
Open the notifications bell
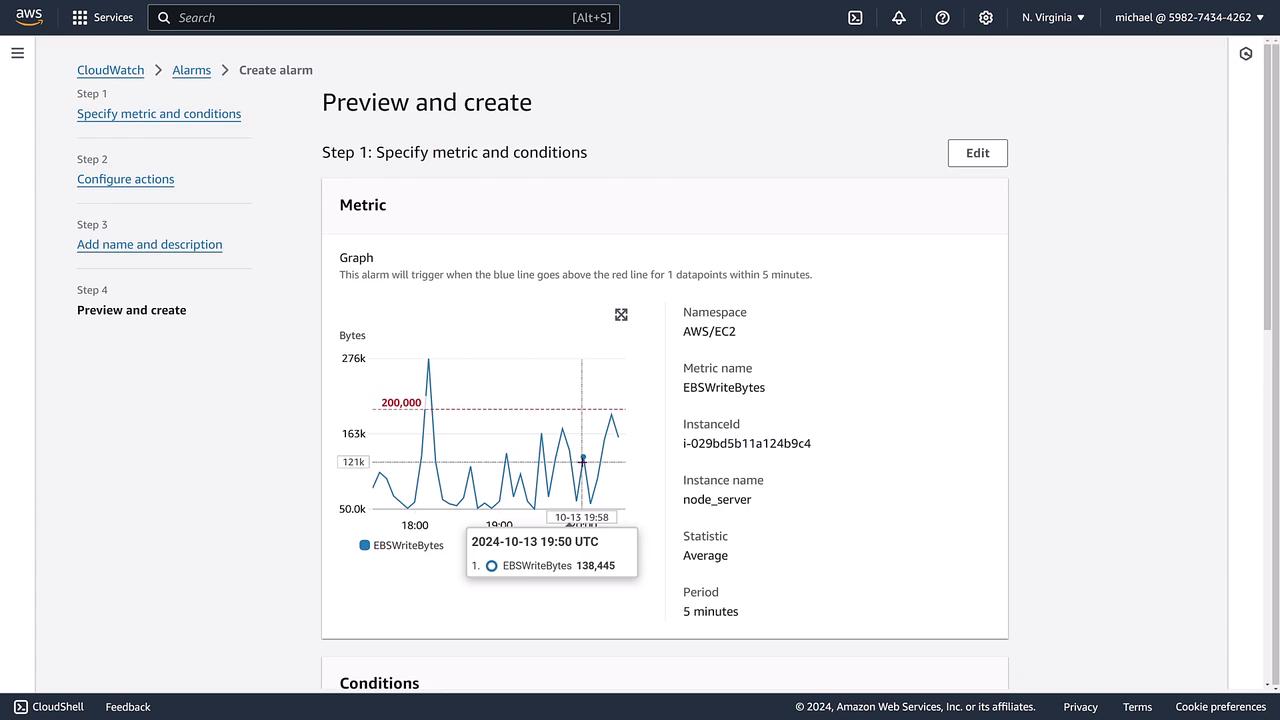pos(899,17)
